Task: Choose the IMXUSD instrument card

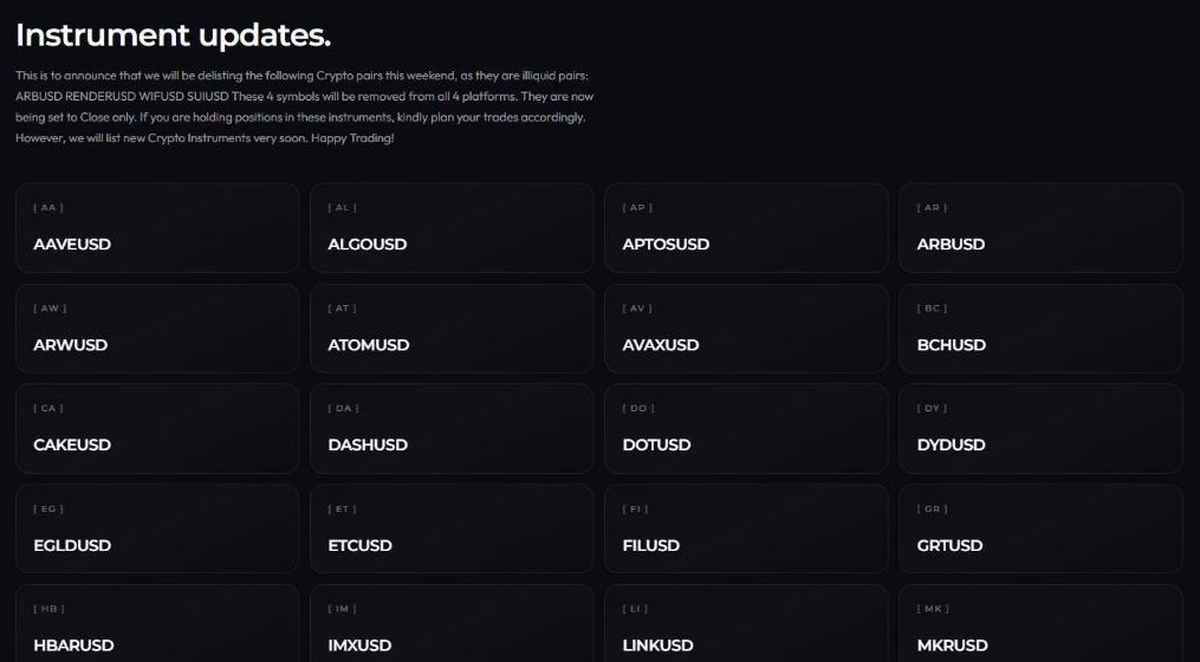Action: (x=451, y=624)
